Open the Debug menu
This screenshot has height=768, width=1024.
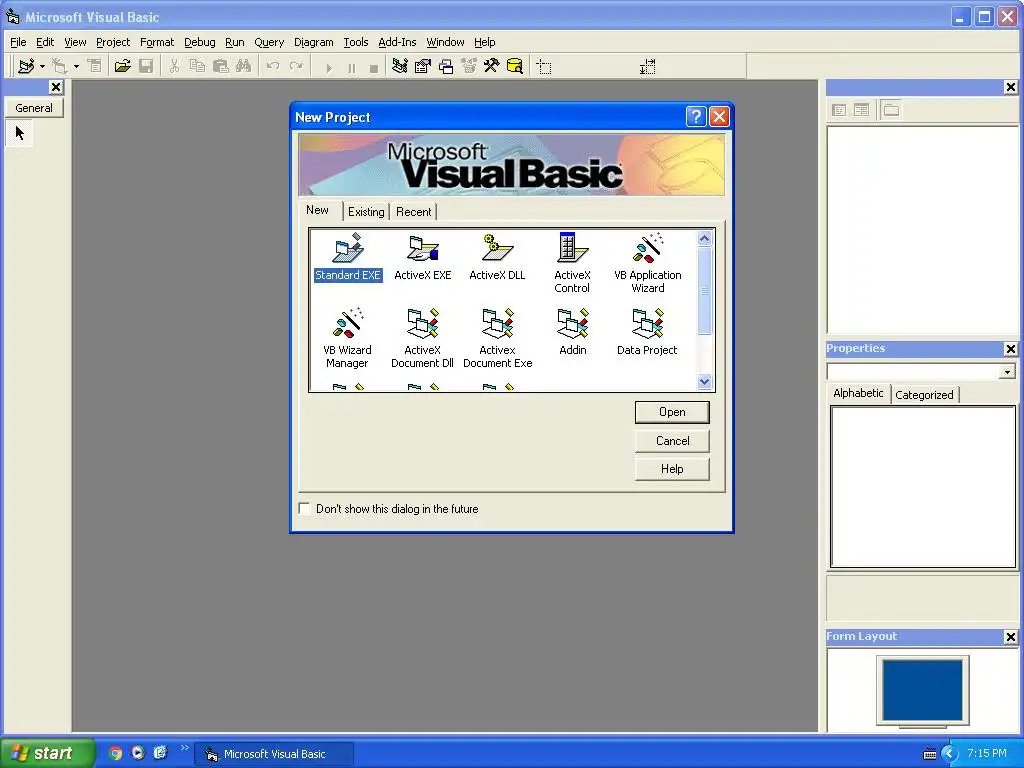tap(199, 42)
